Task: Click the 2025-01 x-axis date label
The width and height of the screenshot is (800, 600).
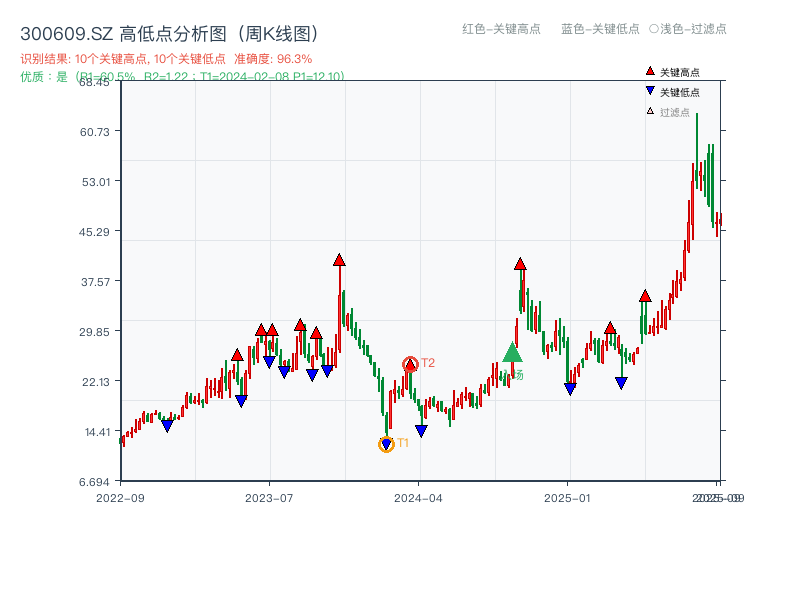Action: click(567, 498)
